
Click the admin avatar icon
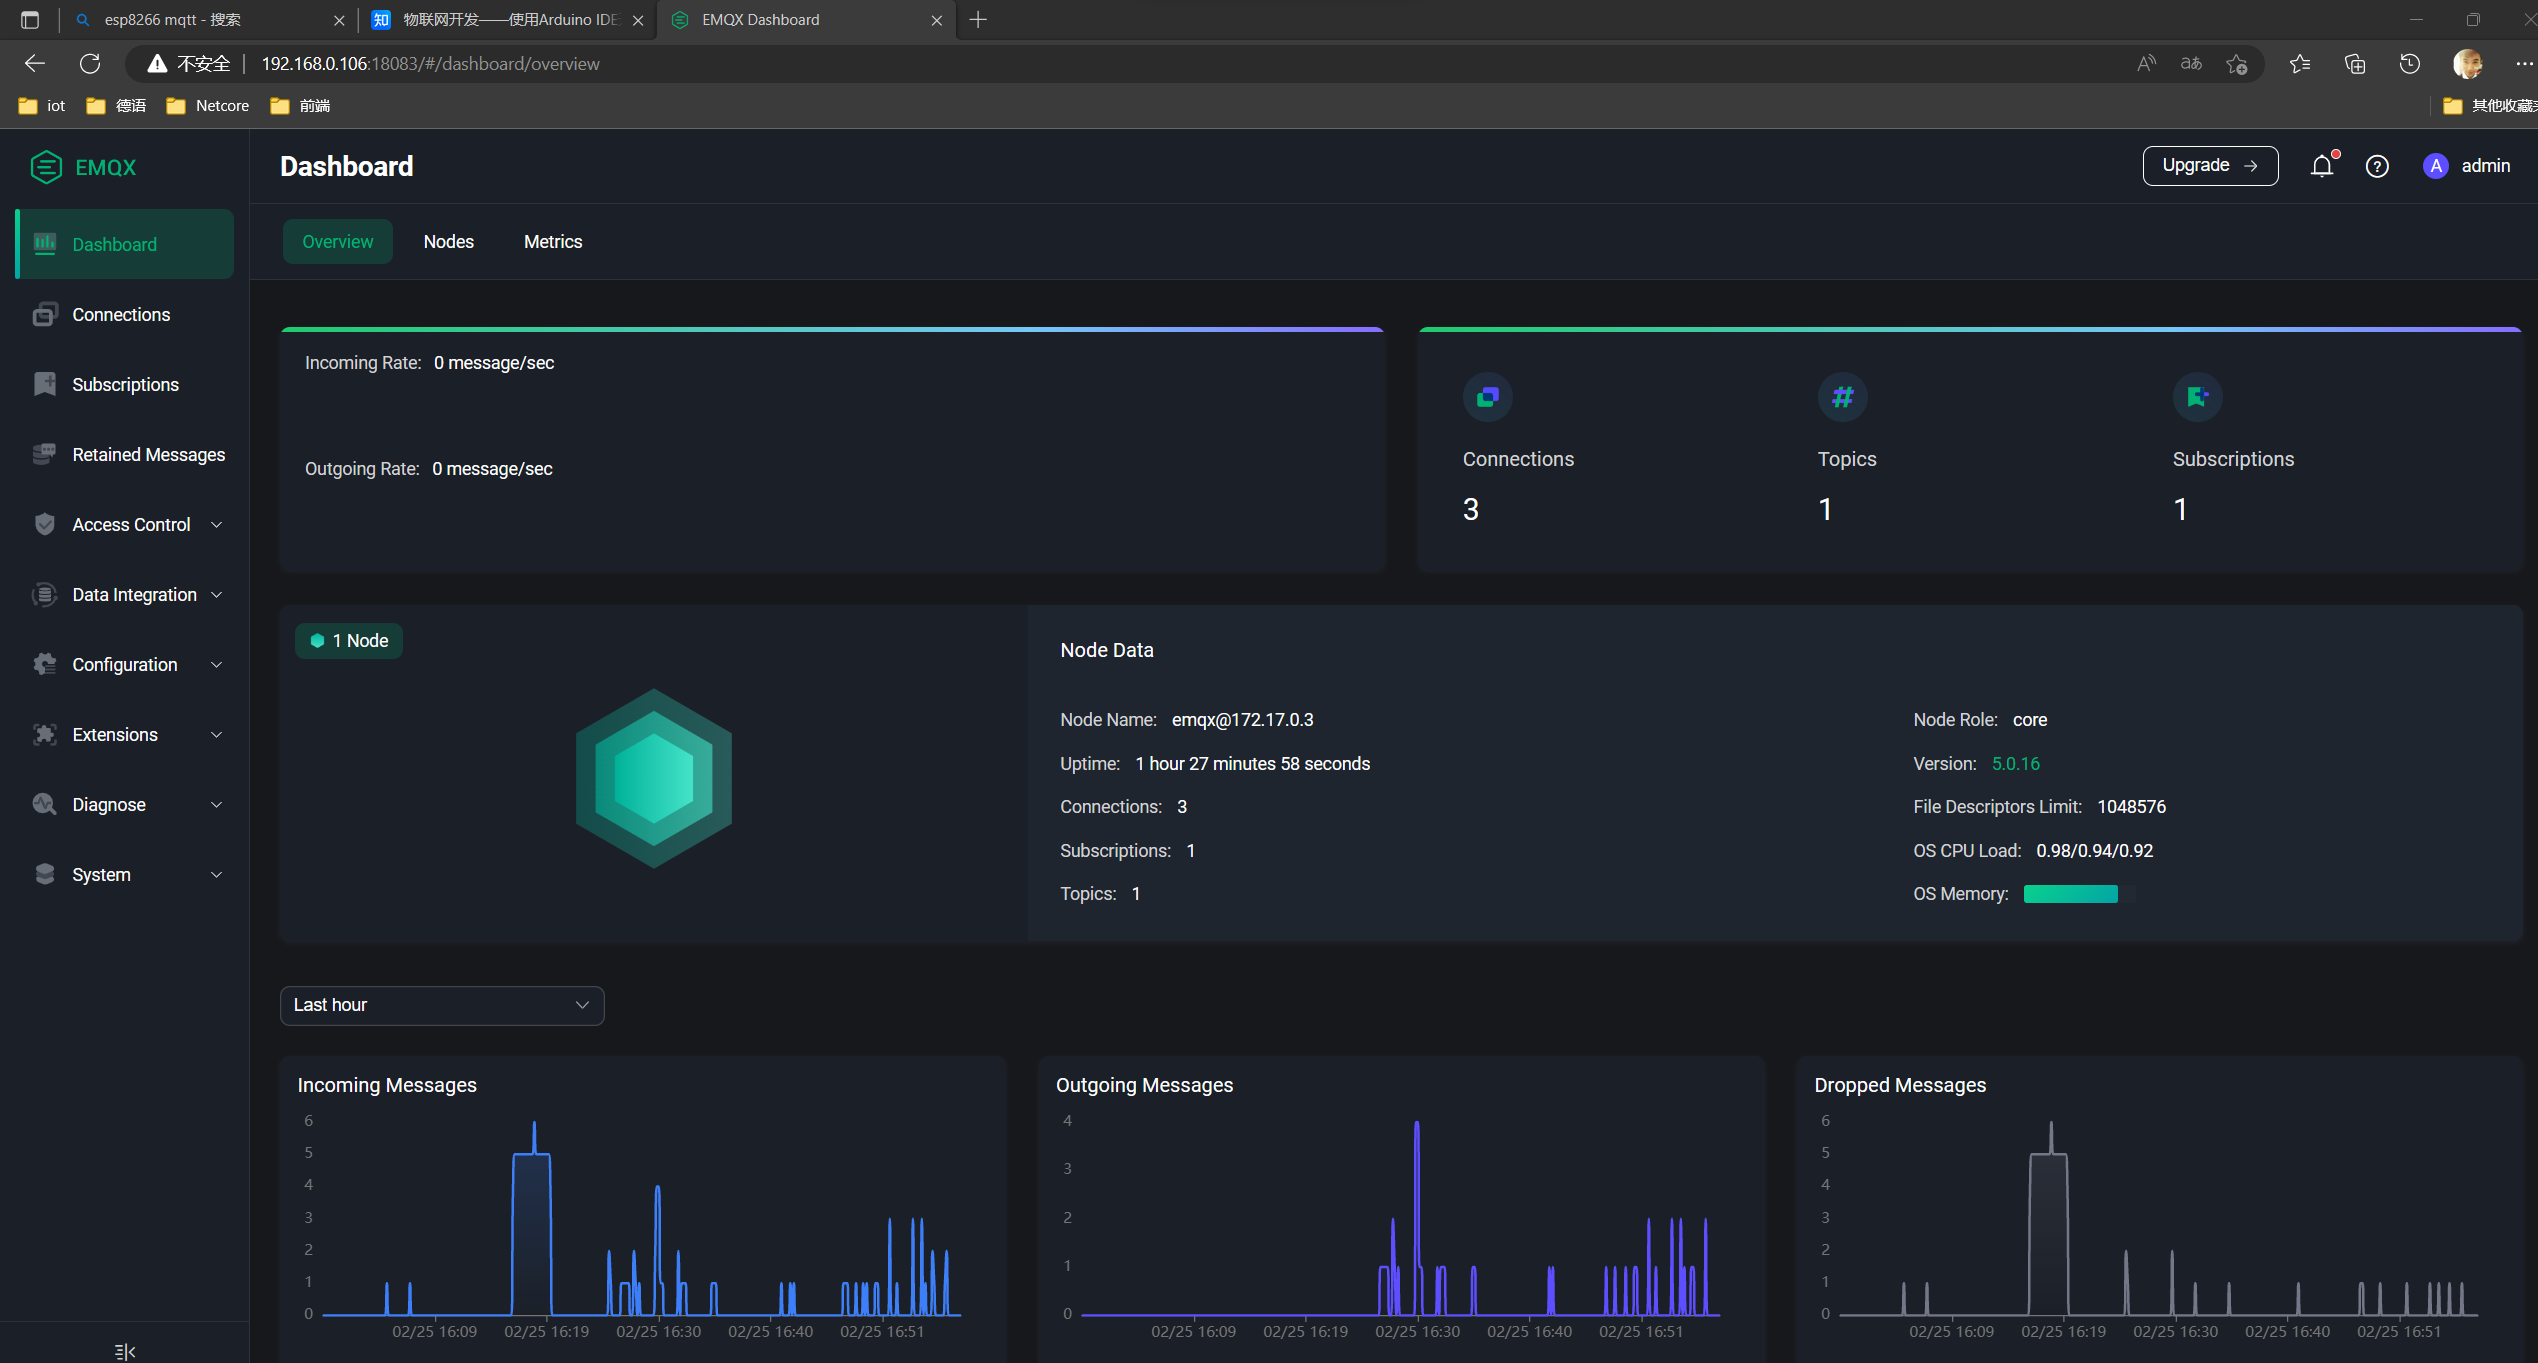click(x=2436, y=166)
